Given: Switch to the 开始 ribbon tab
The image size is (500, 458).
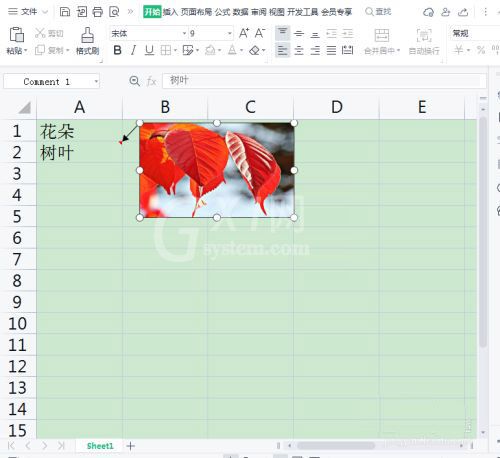Looking at the screenshot, I should tap(152, 12).
